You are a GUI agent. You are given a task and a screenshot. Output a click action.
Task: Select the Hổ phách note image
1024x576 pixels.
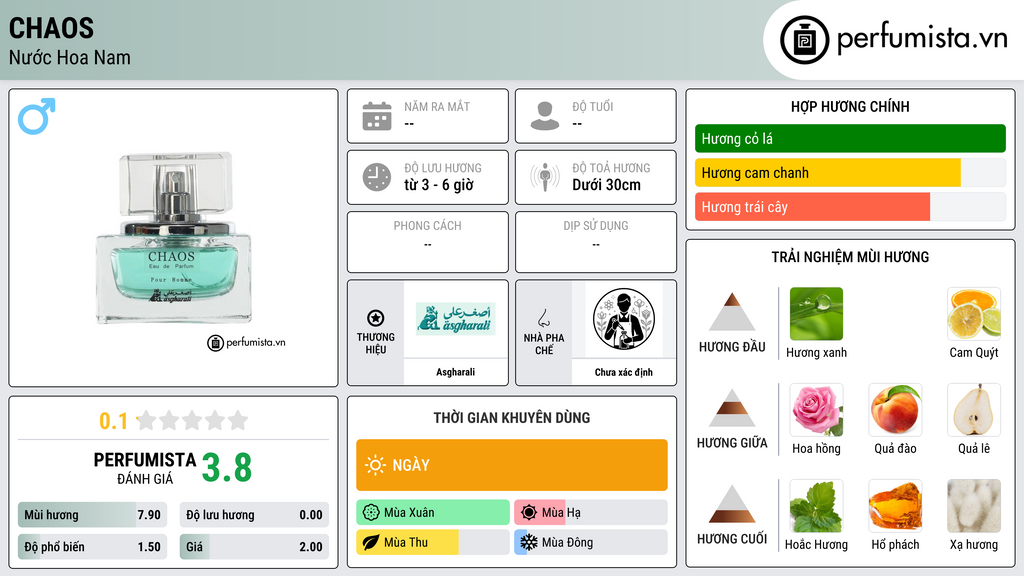click(895, 506)
